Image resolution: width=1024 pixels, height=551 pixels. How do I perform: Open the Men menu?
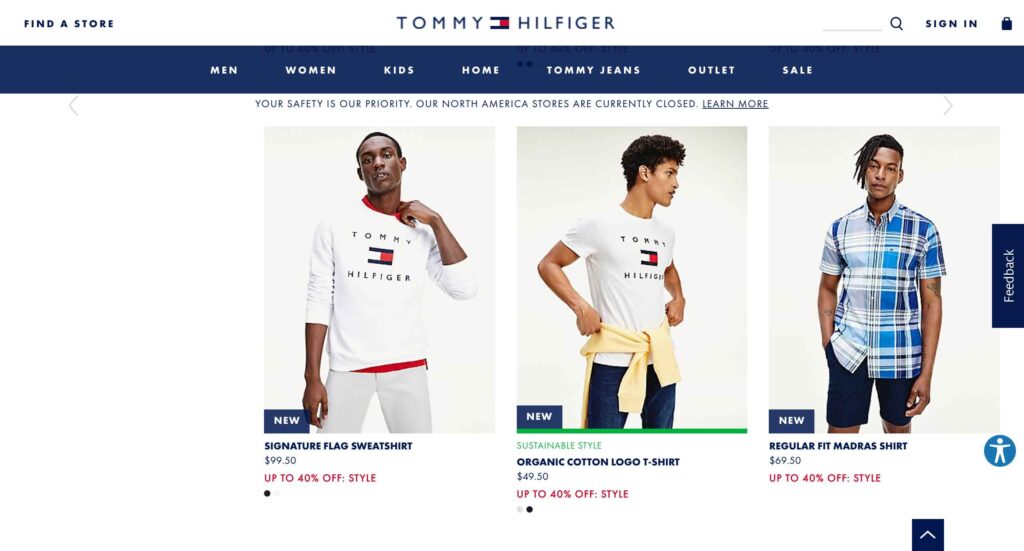point(224,70)
